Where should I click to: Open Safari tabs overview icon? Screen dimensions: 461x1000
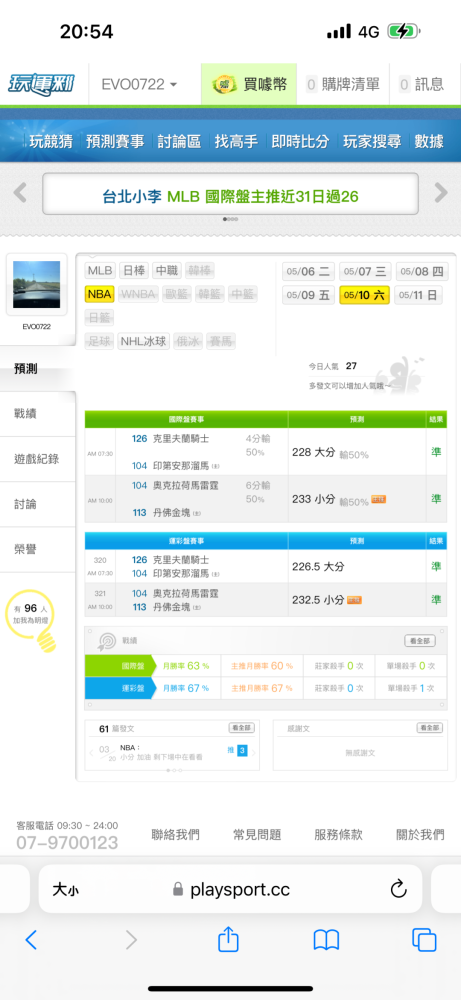tap(424, 939)
